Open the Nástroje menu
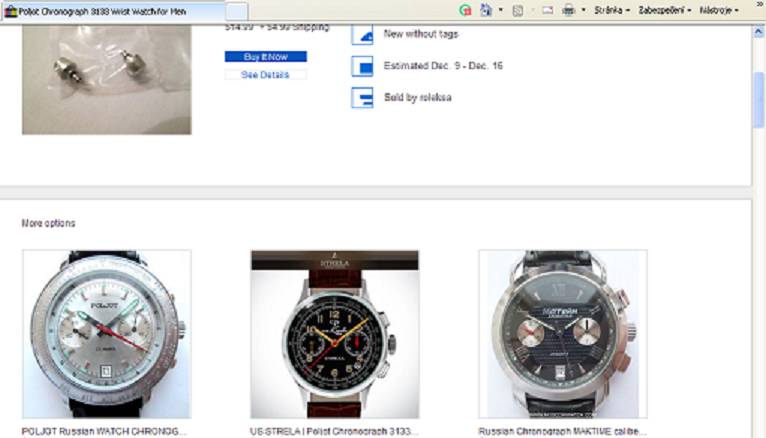The width and height of the screenshot is (766, 438). click(x=719, y=10)
